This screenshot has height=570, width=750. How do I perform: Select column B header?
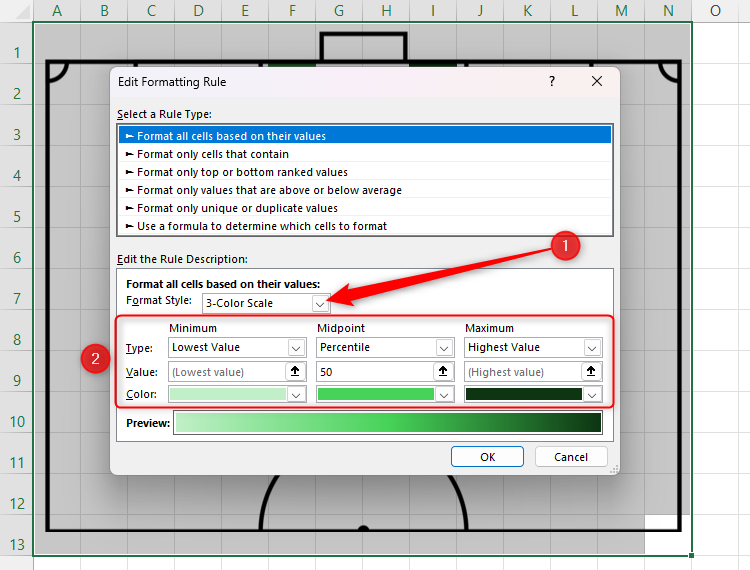[104, 11]
